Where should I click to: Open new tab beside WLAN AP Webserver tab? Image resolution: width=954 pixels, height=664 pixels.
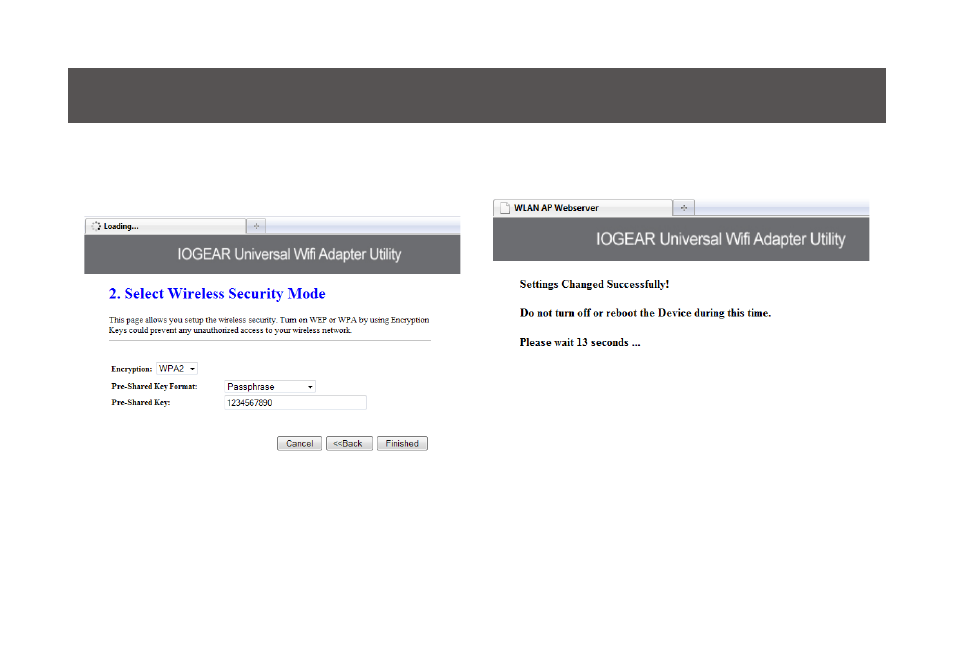684,208
